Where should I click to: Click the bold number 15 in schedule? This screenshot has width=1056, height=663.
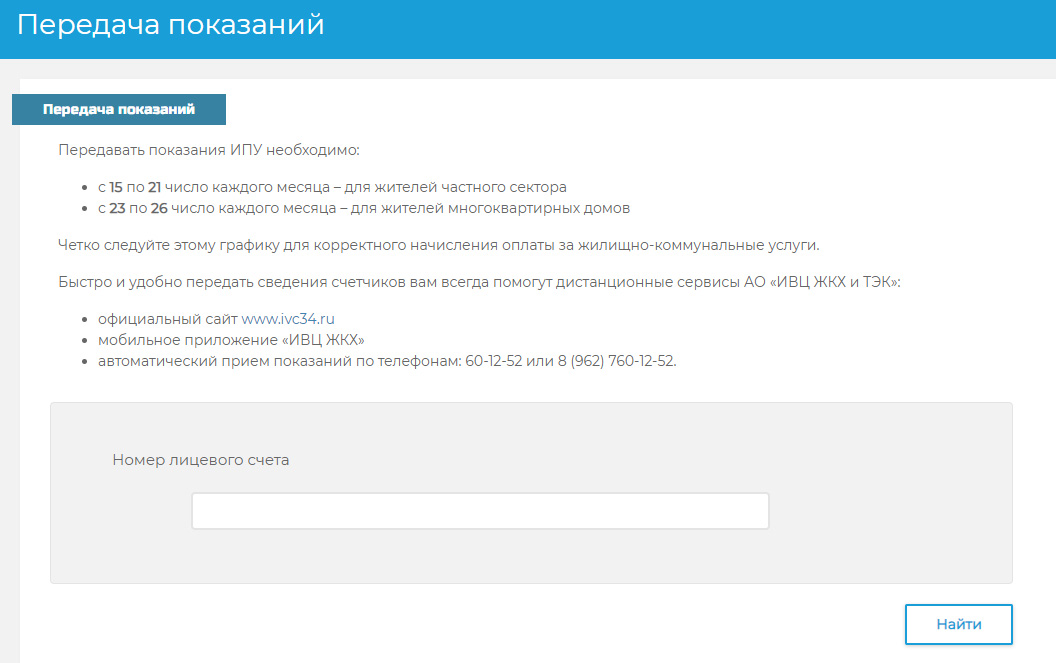click(x=116, y=187)
